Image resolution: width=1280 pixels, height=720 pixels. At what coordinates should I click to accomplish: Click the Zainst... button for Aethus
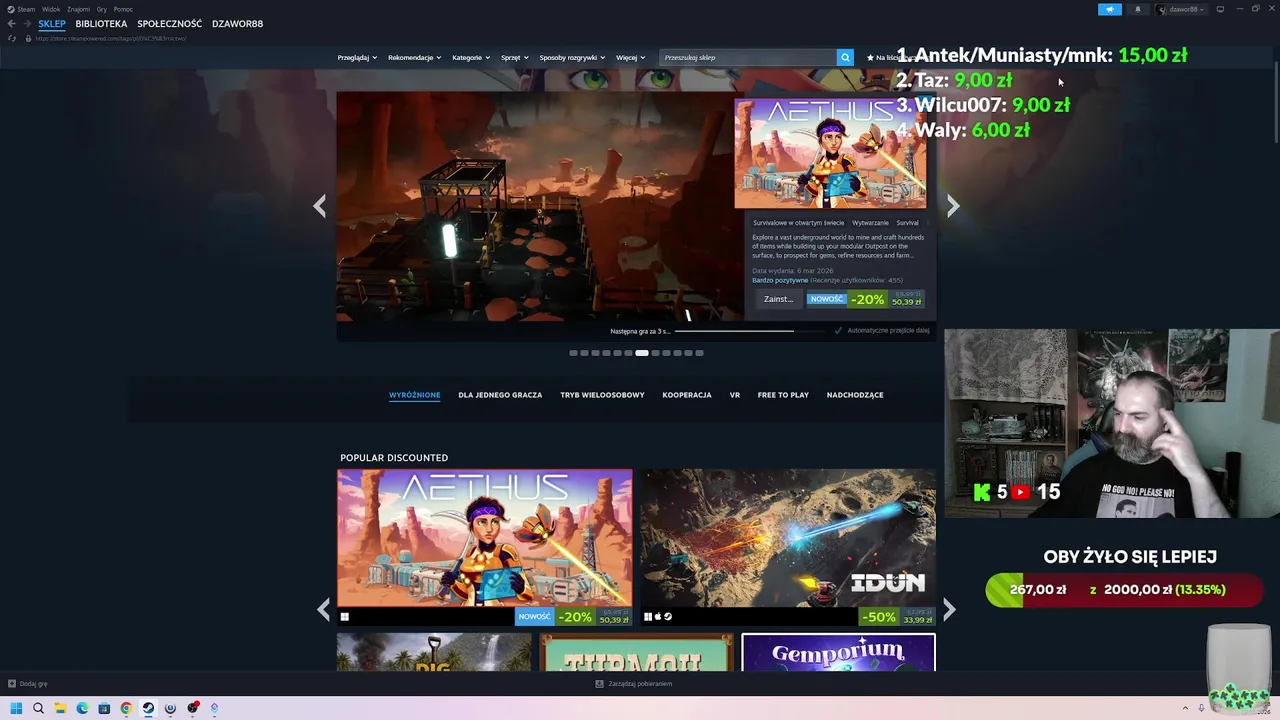click(x=778, y=299)
